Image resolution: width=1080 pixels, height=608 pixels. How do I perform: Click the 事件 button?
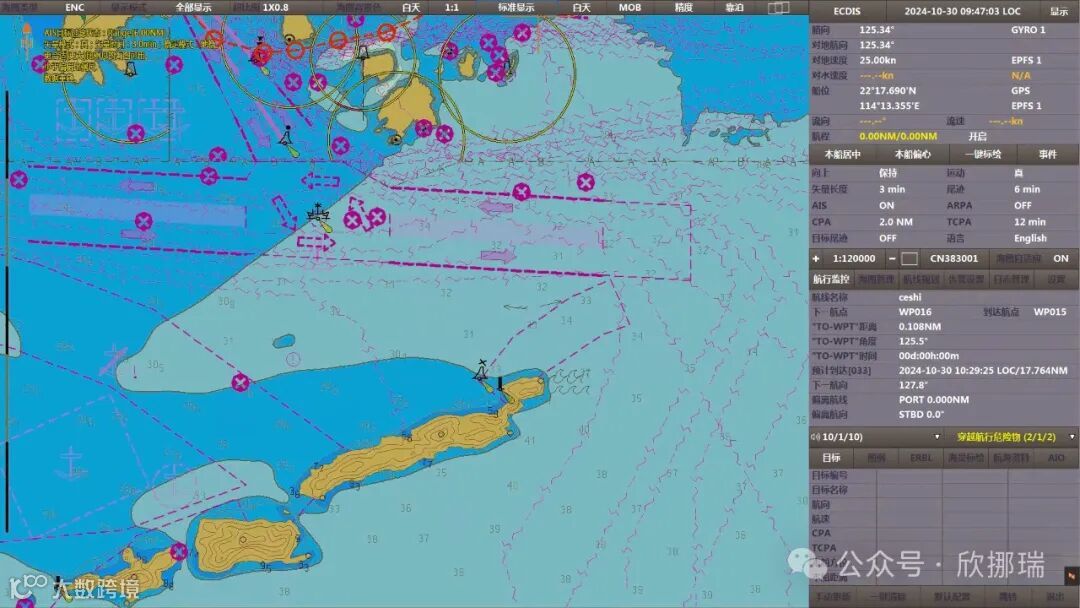(x=1048, y=154)
